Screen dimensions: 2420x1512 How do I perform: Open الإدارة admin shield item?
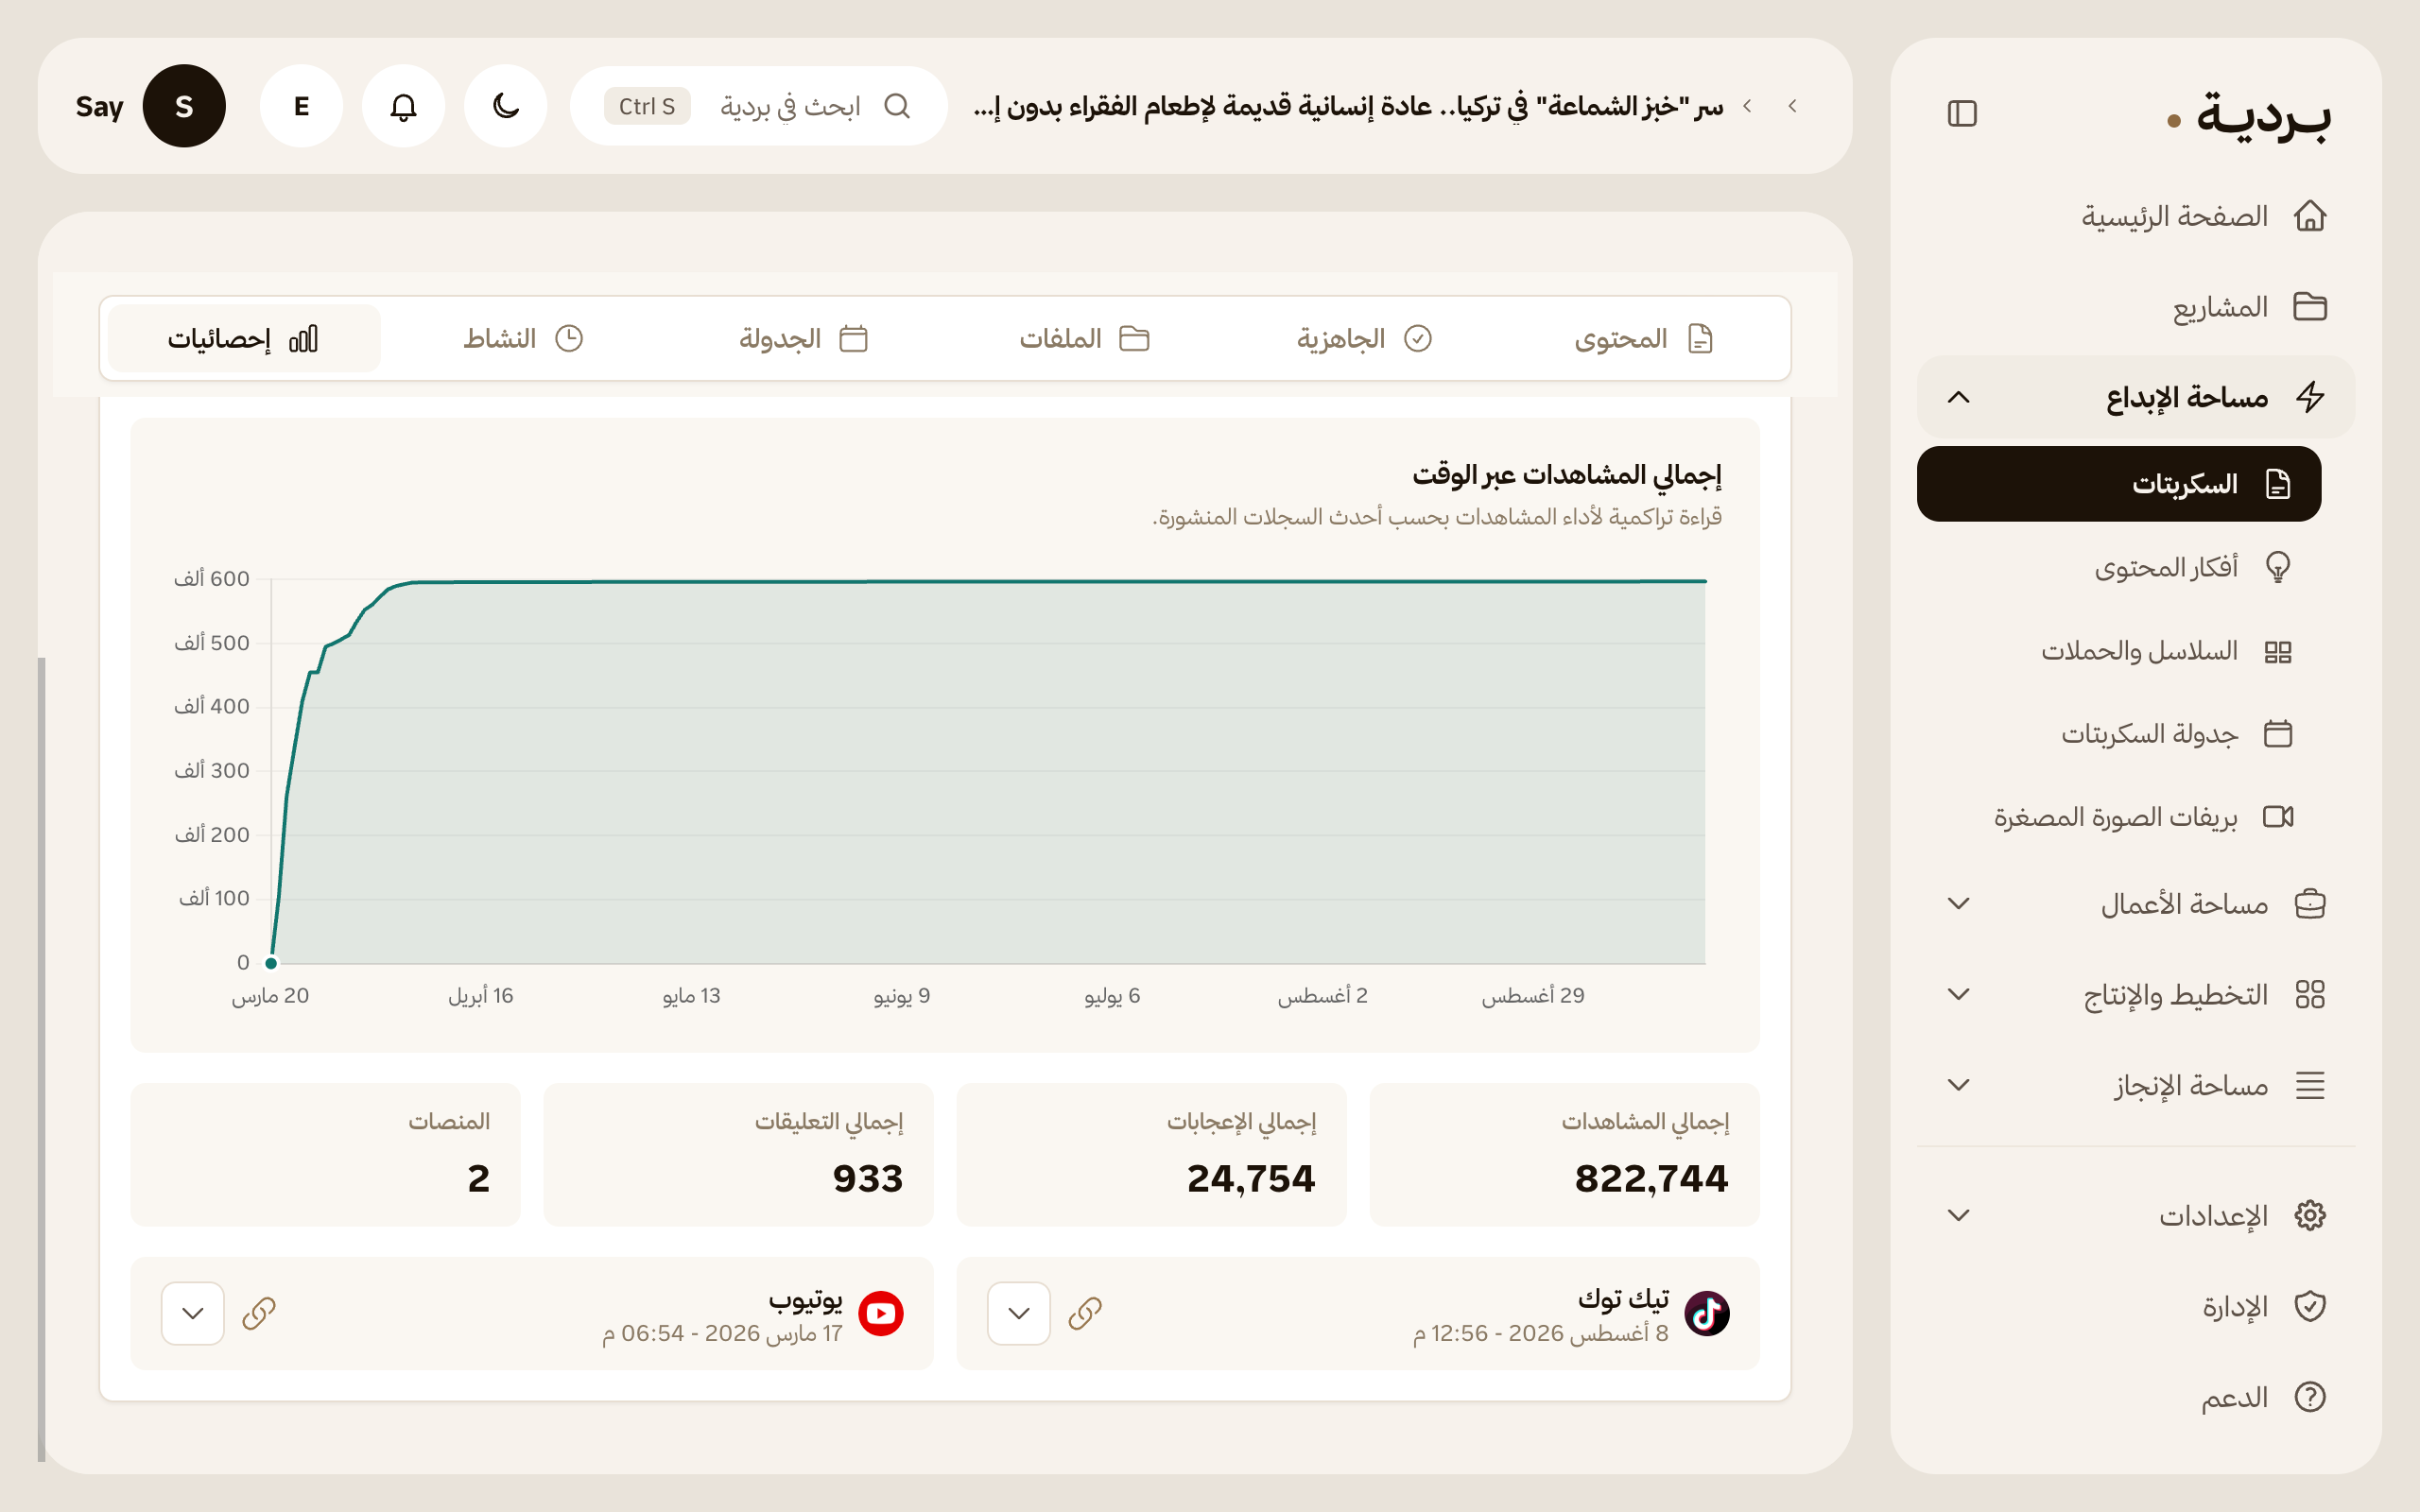pyautogui.click(x=2136, y=1306)
